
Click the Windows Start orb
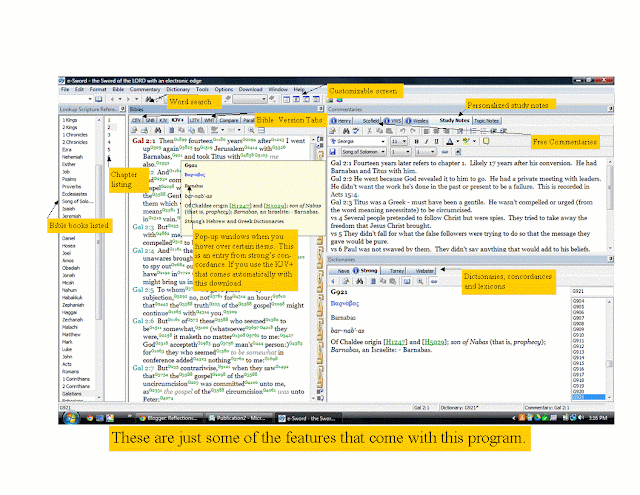click(x=71, y=418)
